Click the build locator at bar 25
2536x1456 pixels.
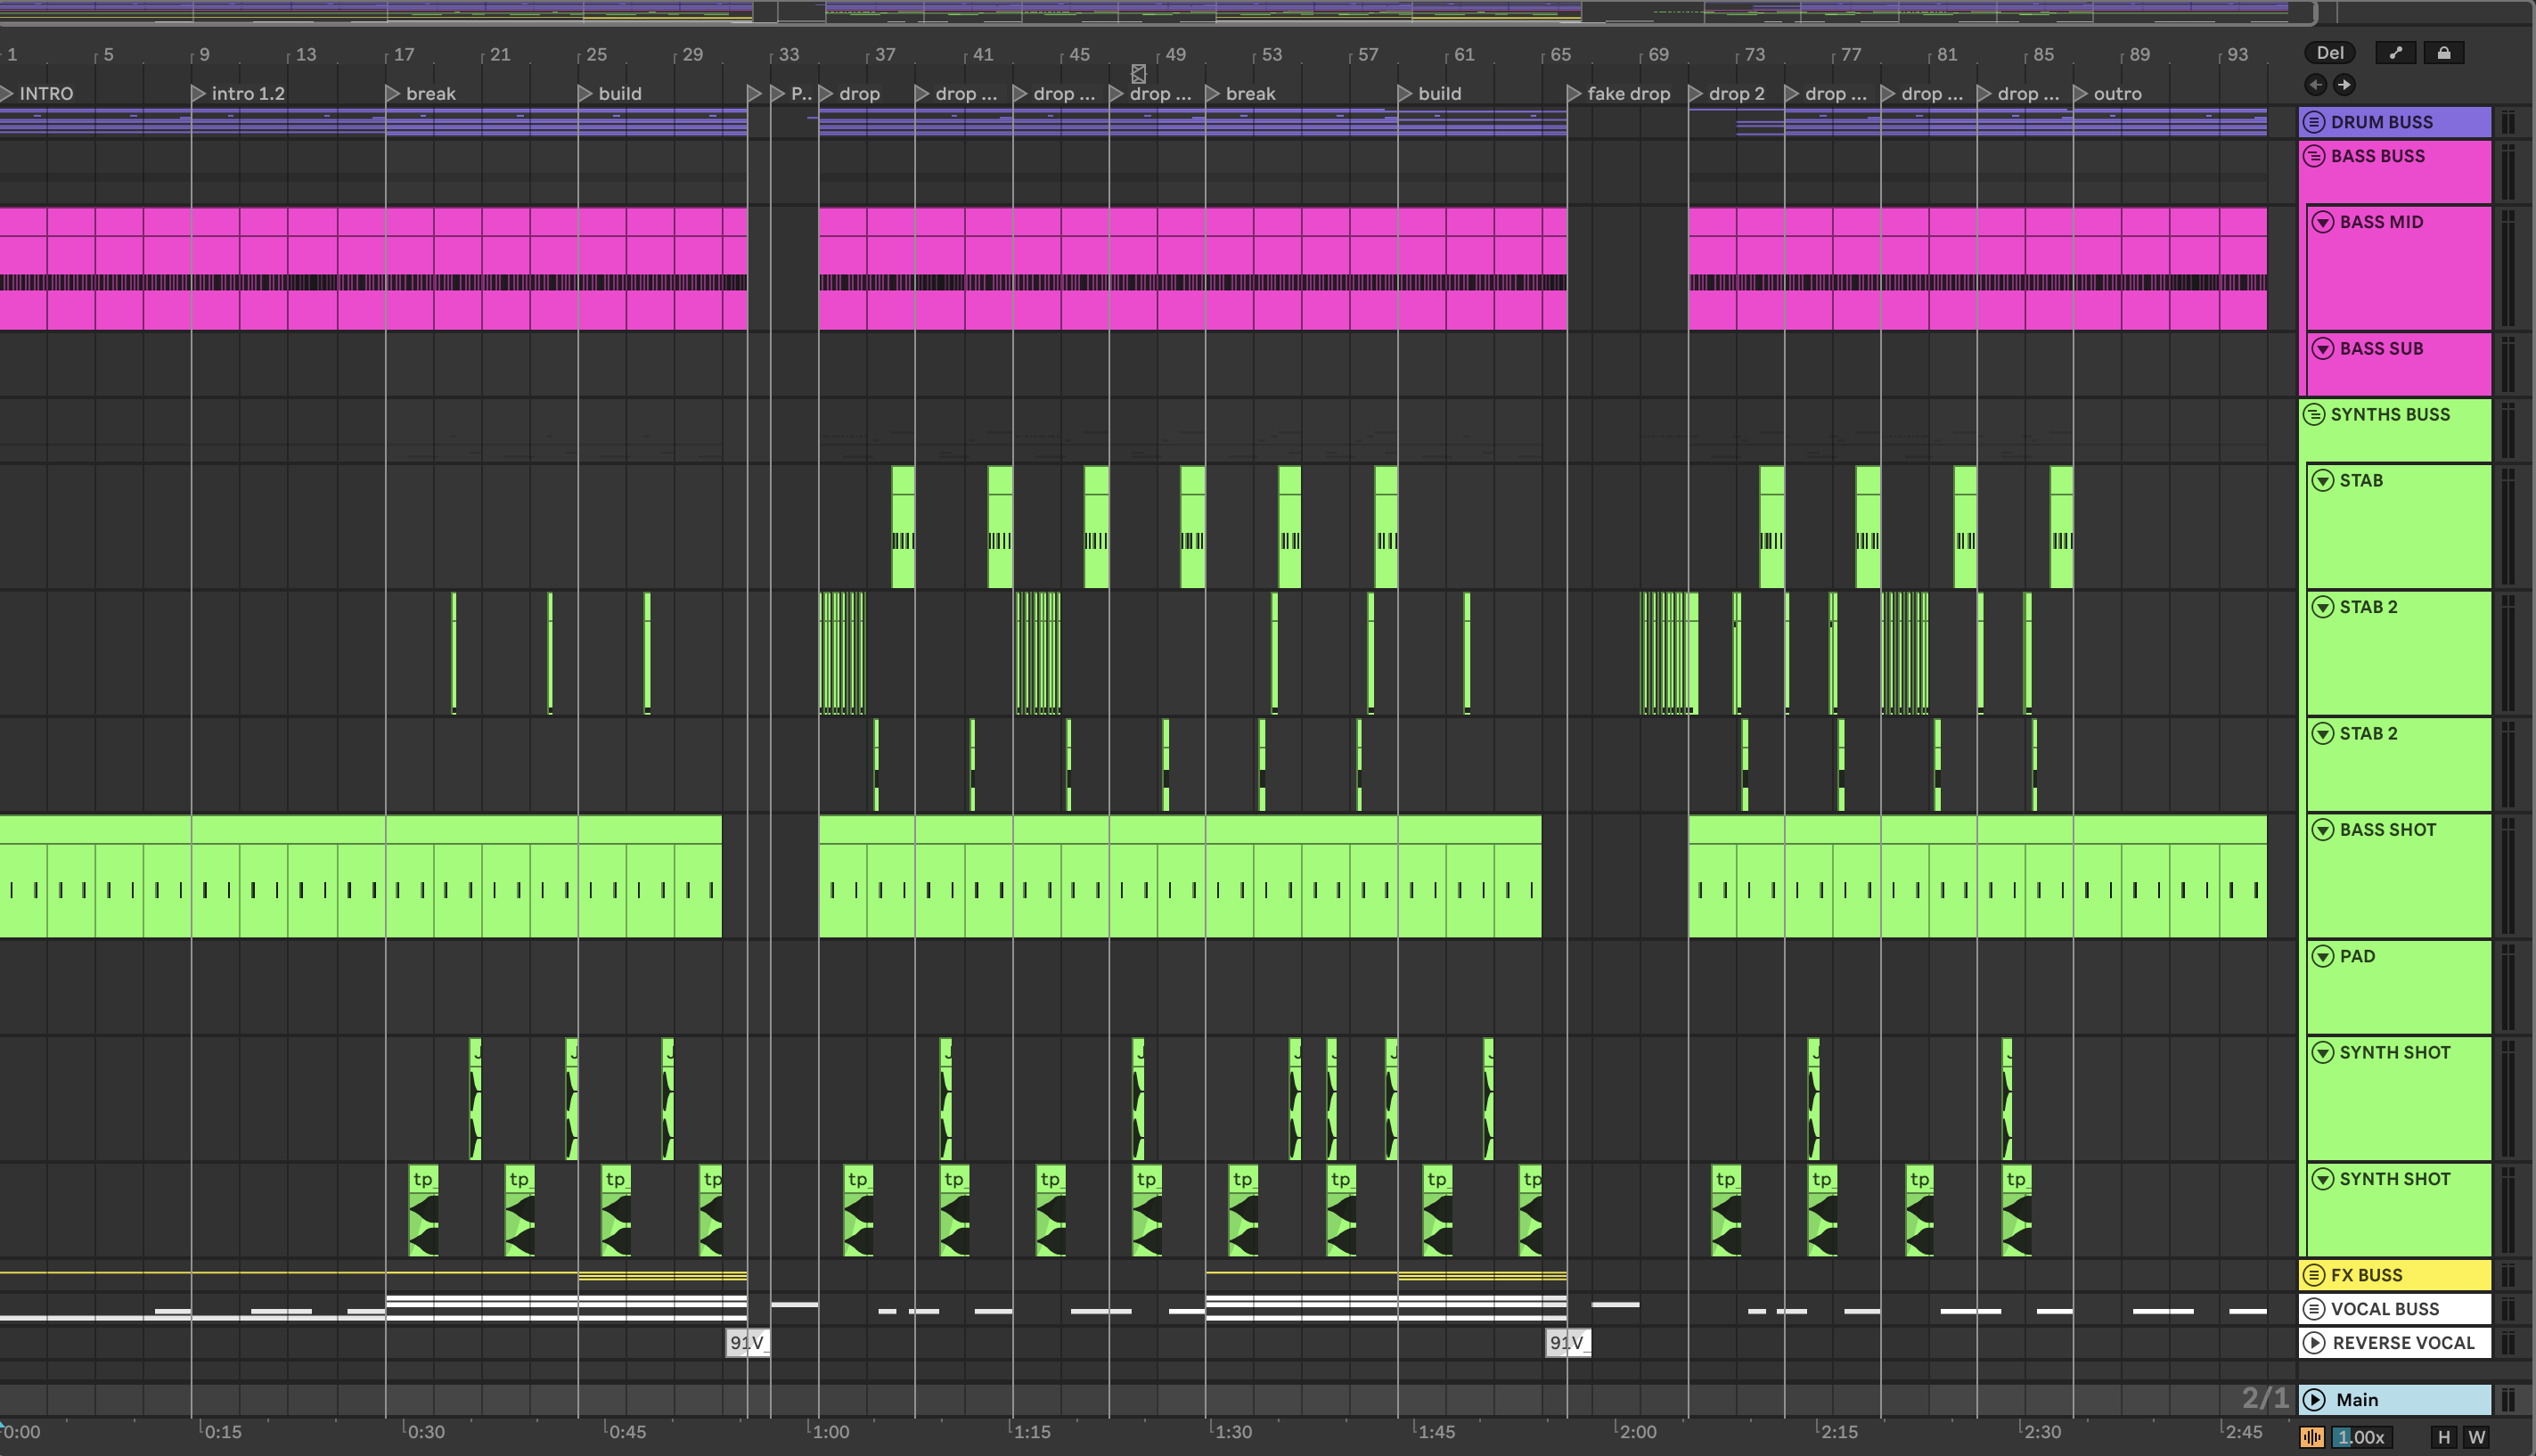pos(611,94)
